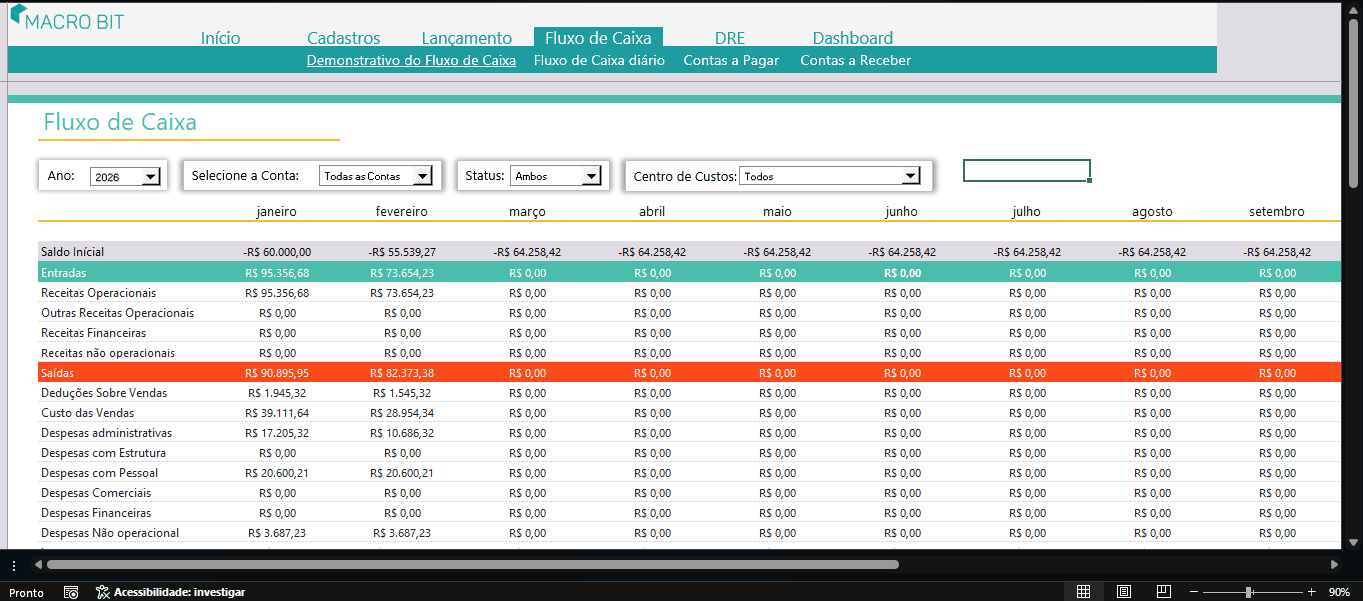Click the three-dot sheet tab handle
This screenshot has height=601, width=1363.
[13, 564]
